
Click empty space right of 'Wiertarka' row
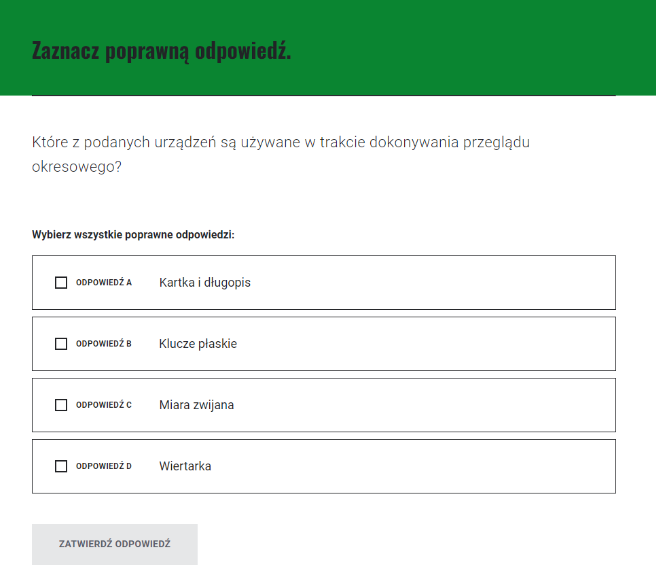[x=420, y=466]
